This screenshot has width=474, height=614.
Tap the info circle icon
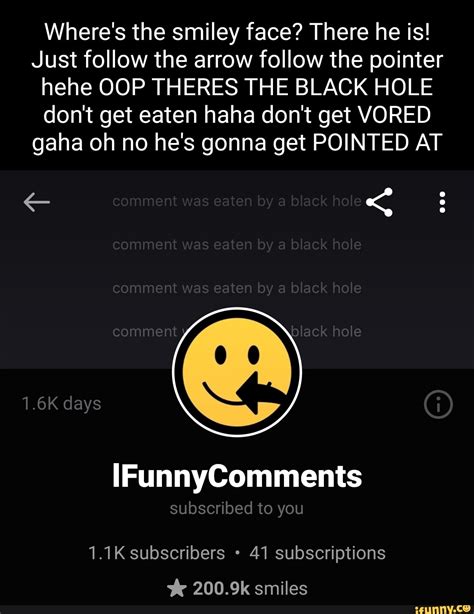point(438,404)
